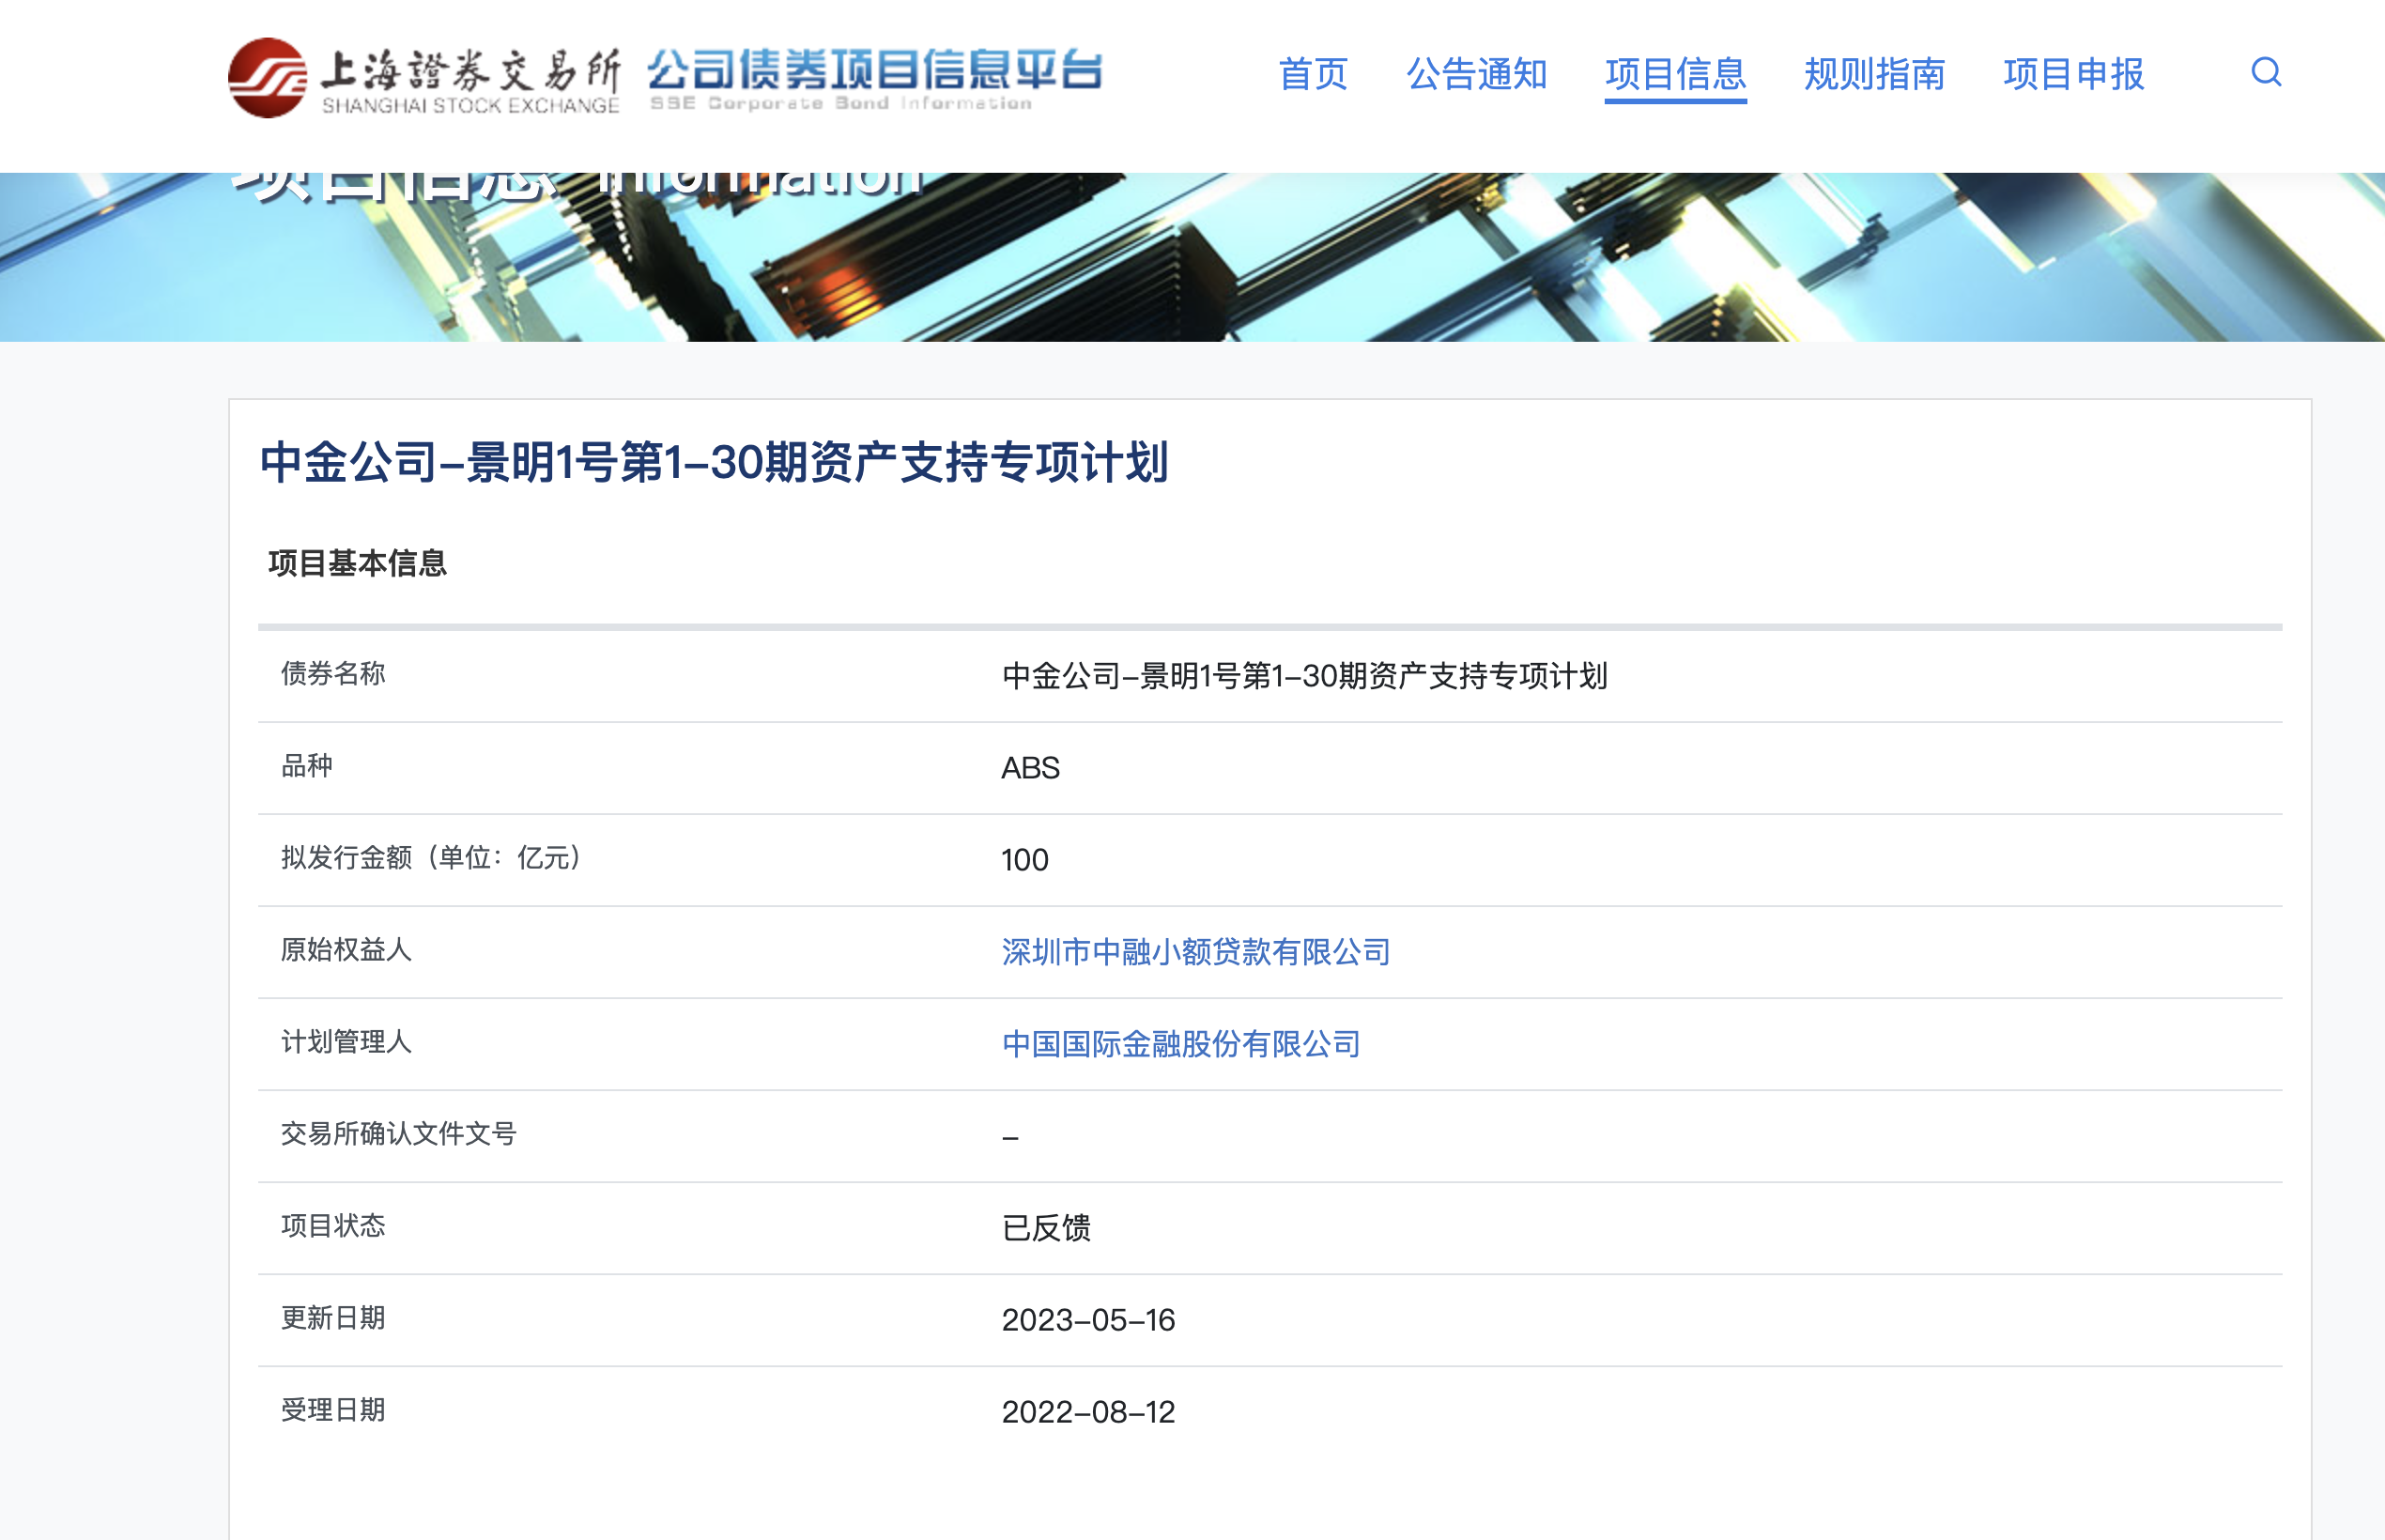Click the 更新日期 value 2023-05-16
The image size is (2385, 1540).
[1090, 1320]
